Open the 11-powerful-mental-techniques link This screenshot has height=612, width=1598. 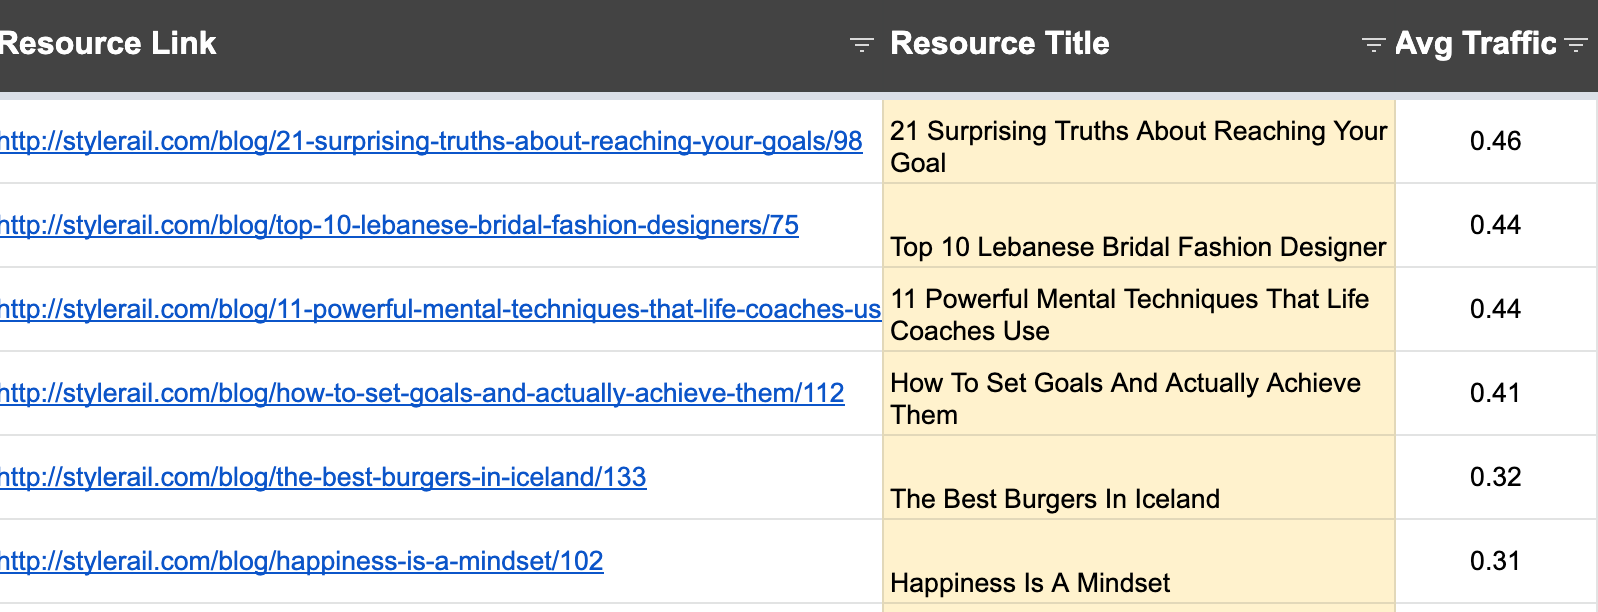440,309
